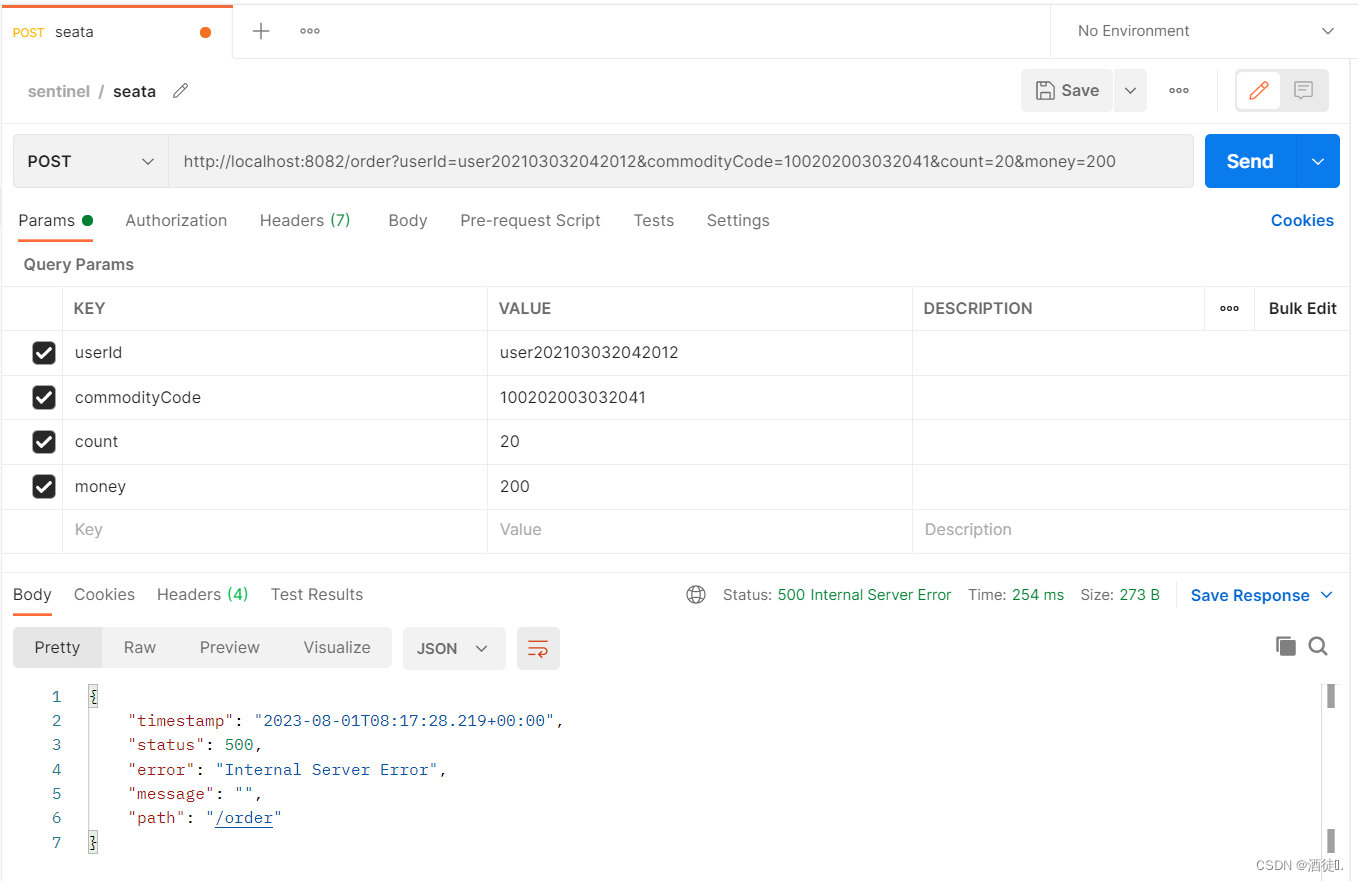This screenshot has width=1358, height=881.
Task: Toggle line wrap in response body
Action: pos(538,648)
